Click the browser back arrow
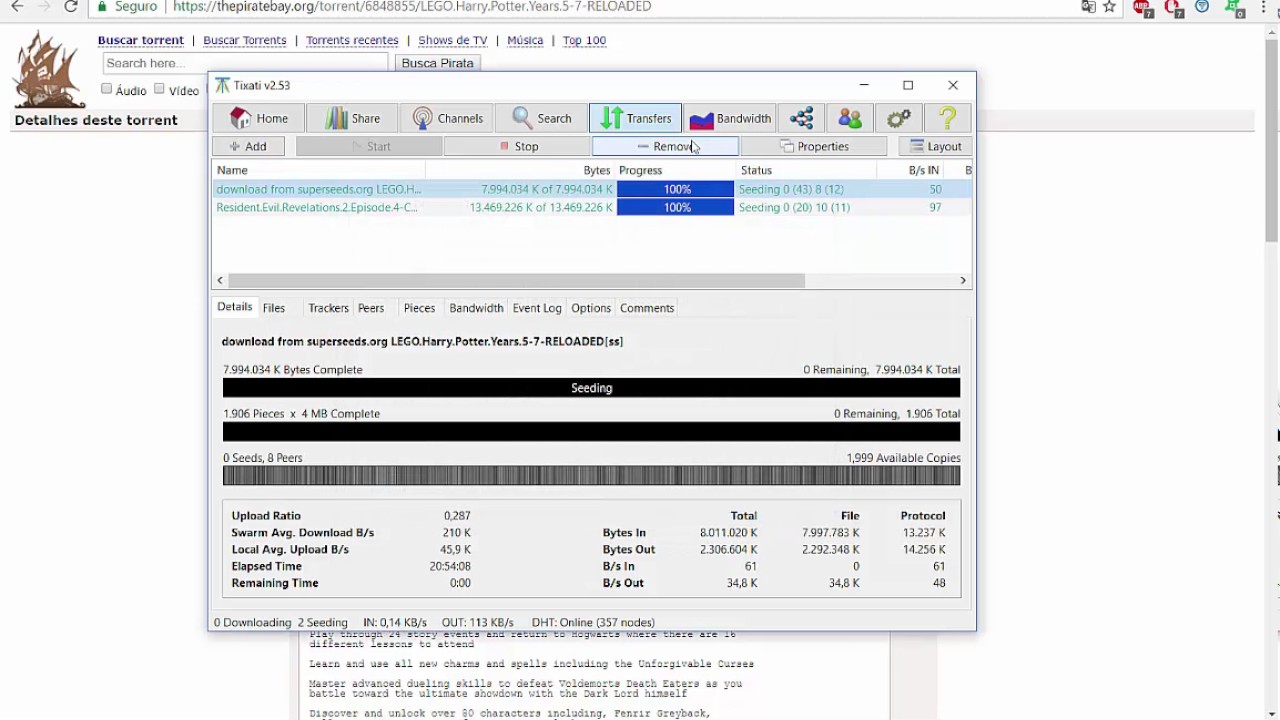The width and height of the screenshot is (1280, 720). pos(17,6)
